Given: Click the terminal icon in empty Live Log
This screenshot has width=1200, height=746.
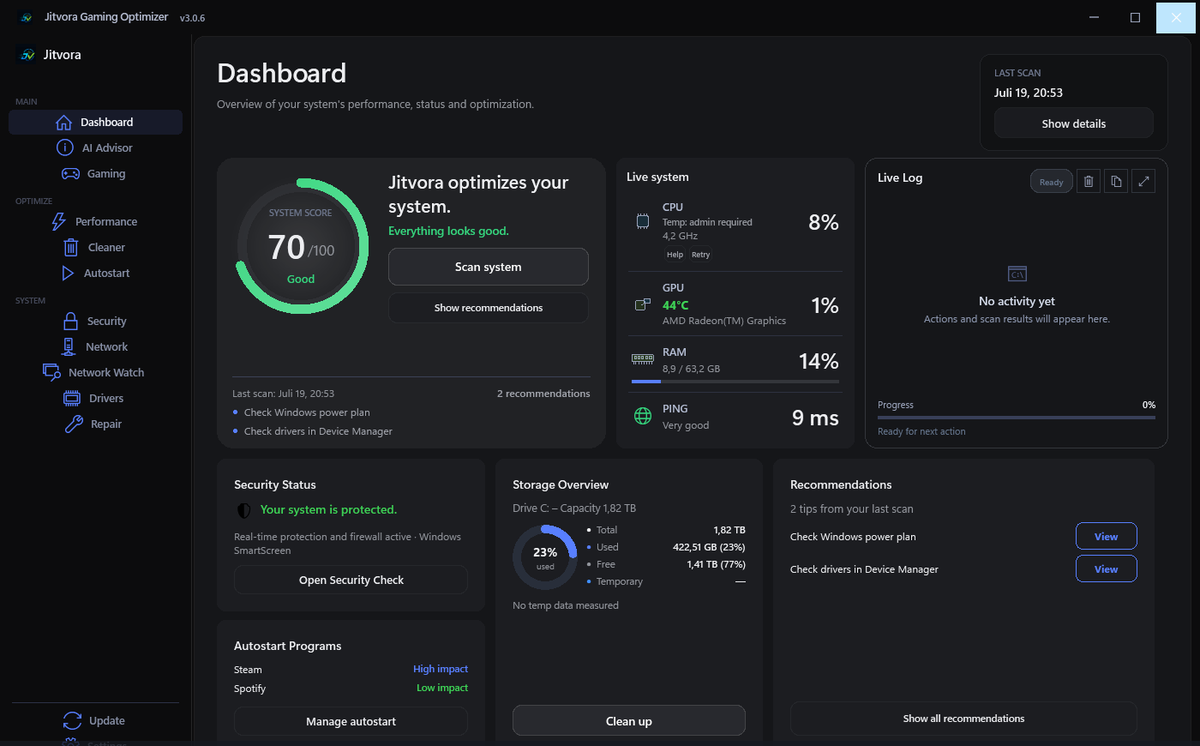Looking at the screenshot, I should point(1017,274).
